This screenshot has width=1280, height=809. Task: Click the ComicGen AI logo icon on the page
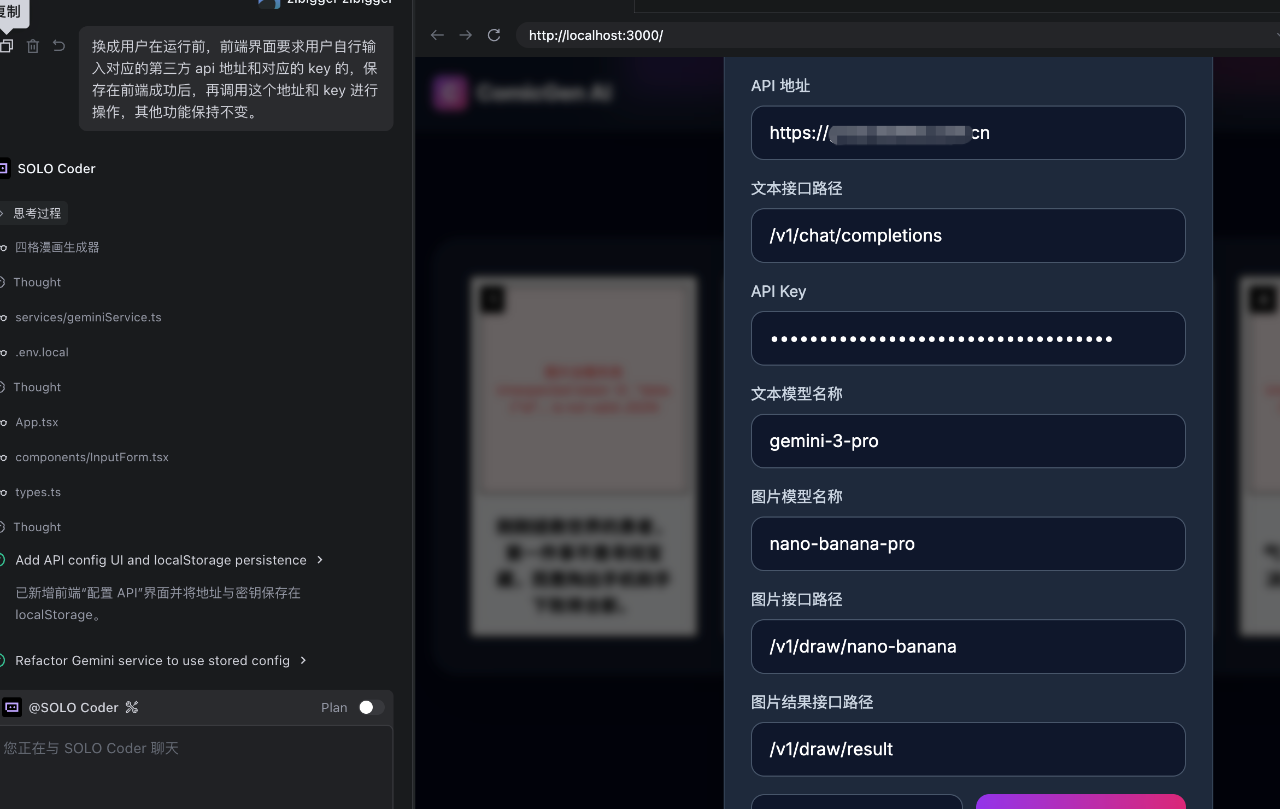pos(450,92)
